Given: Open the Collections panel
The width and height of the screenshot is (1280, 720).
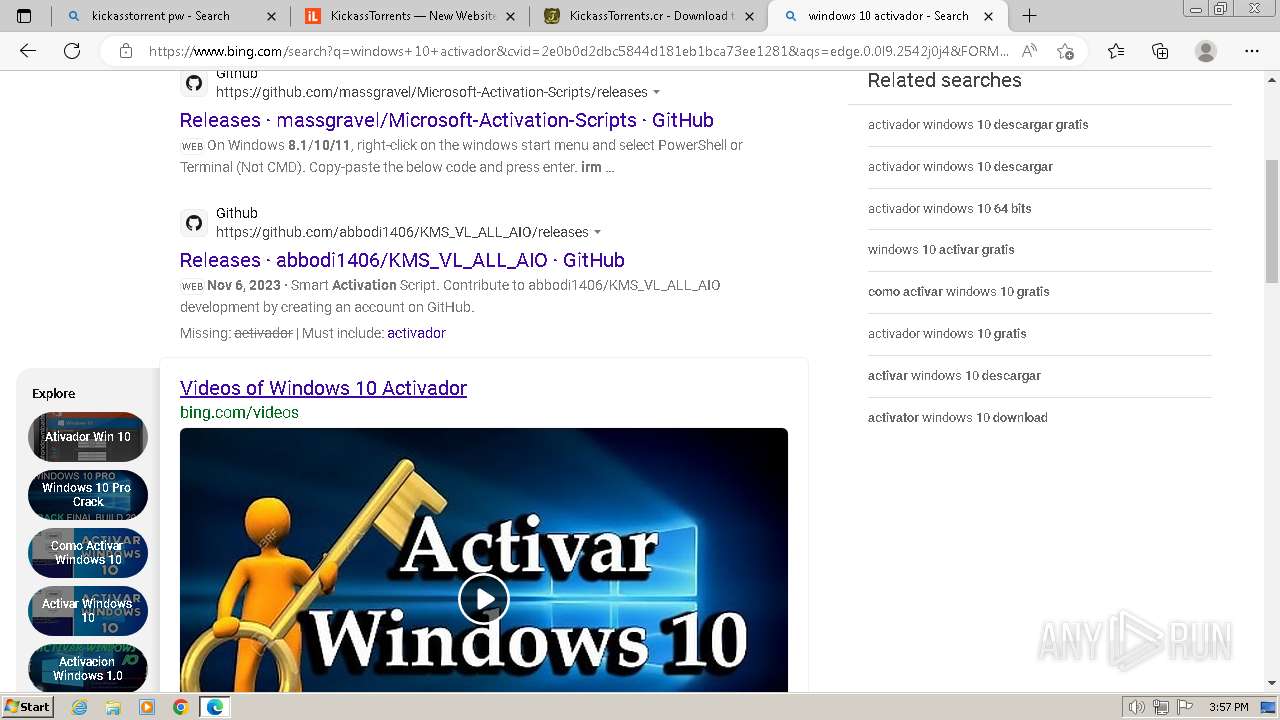Looking at the screenshot, I should pos(1160,51).
